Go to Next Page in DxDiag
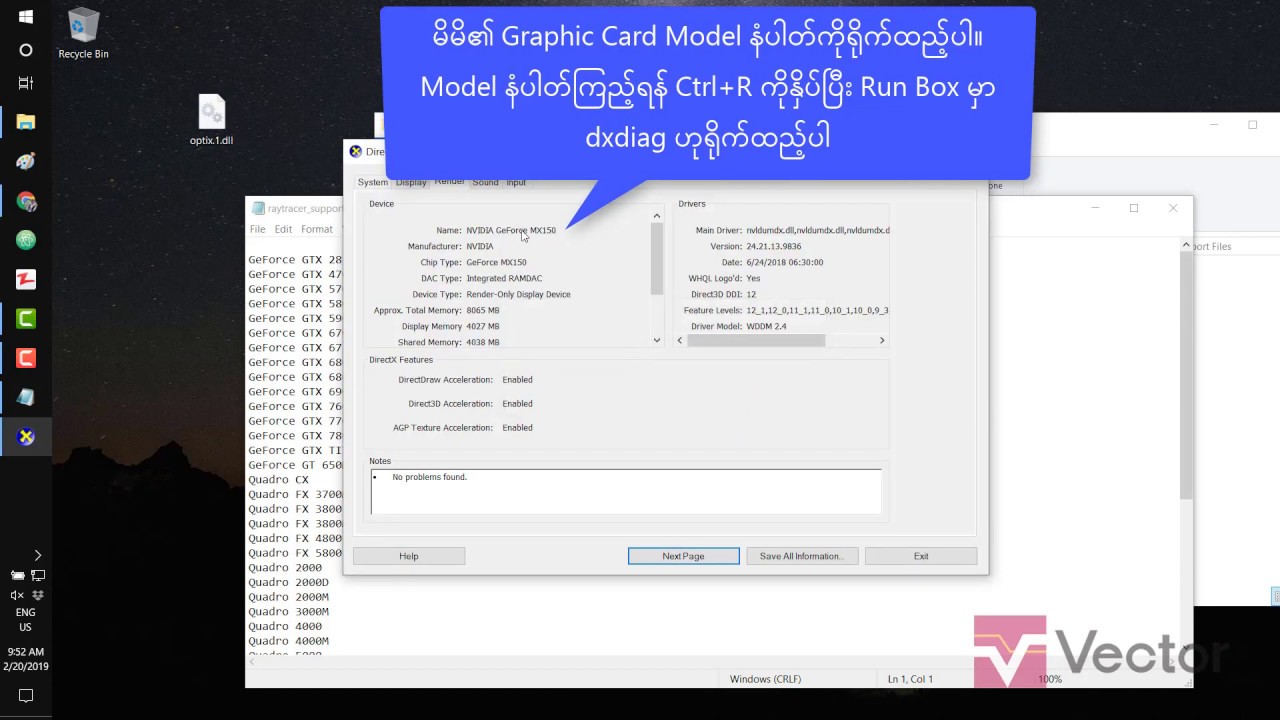Screen dimensions: 1280x720 pyautogui.click(x=684, y=556)
